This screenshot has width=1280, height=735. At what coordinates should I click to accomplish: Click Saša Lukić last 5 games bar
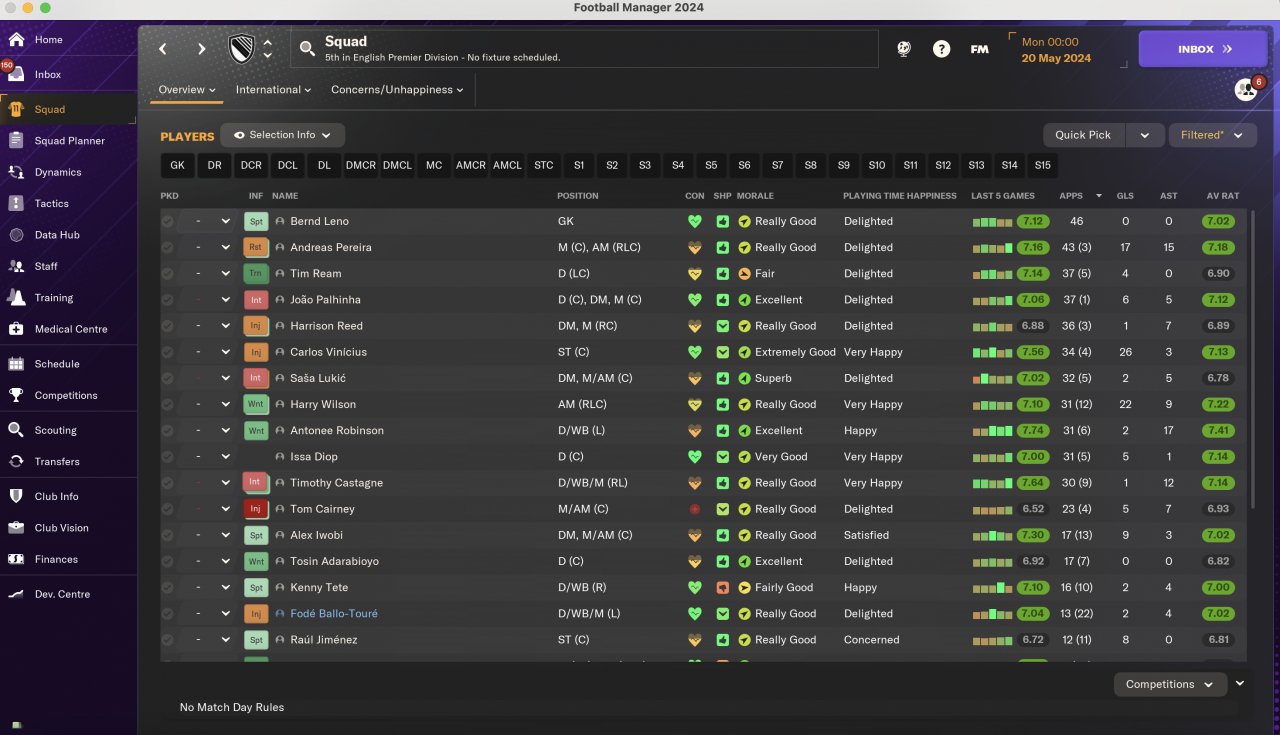click(x=993, y=378)
